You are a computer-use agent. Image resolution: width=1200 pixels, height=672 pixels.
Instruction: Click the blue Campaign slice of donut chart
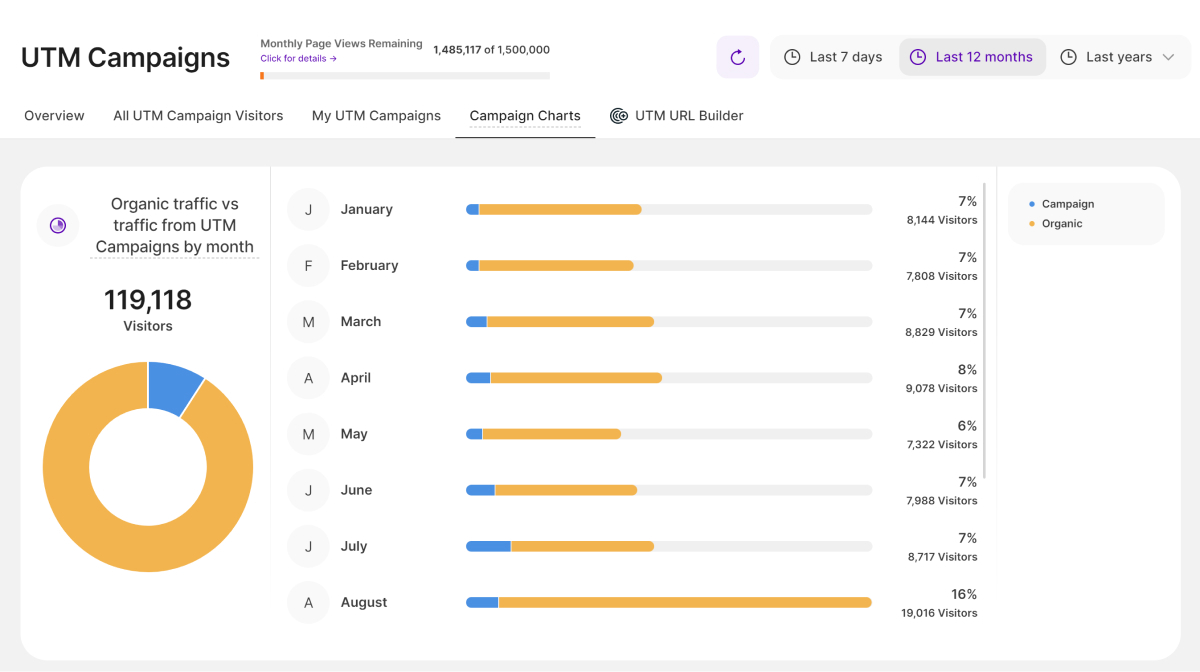(172, 386)
